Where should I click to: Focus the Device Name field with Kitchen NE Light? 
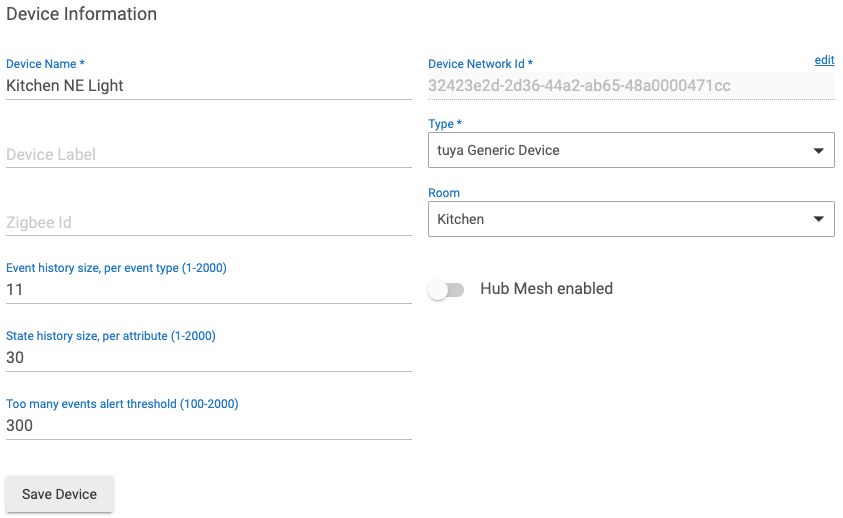pyautogui.click(x=208, y=86)
